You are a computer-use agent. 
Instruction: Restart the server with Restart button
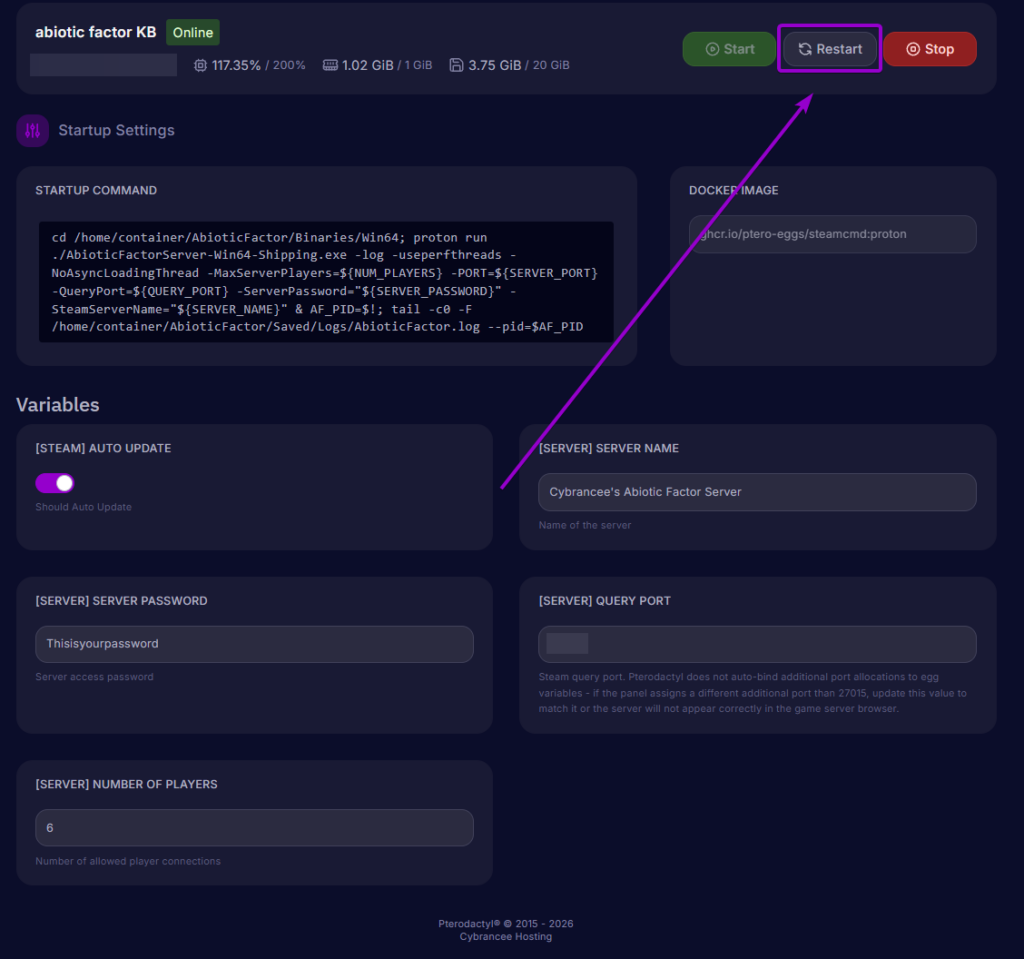coord(829,49)
